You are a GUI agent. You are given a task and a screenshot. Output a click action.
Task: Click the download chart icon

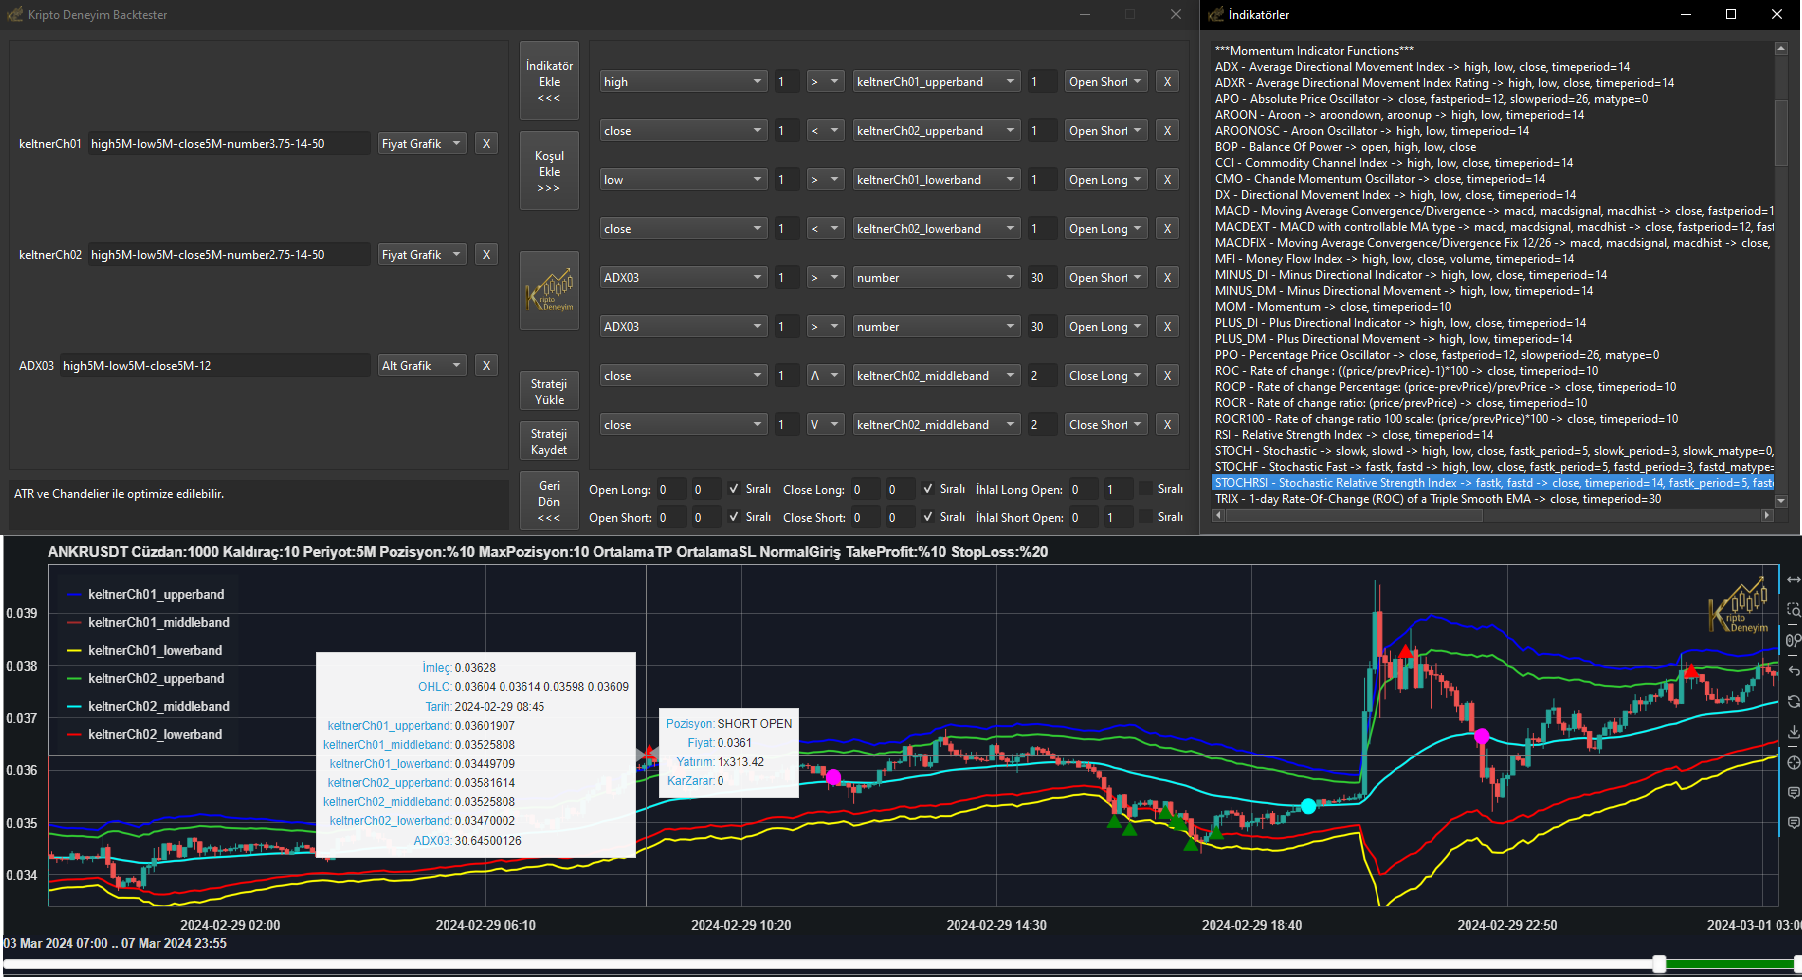(x=1793, y=732)
